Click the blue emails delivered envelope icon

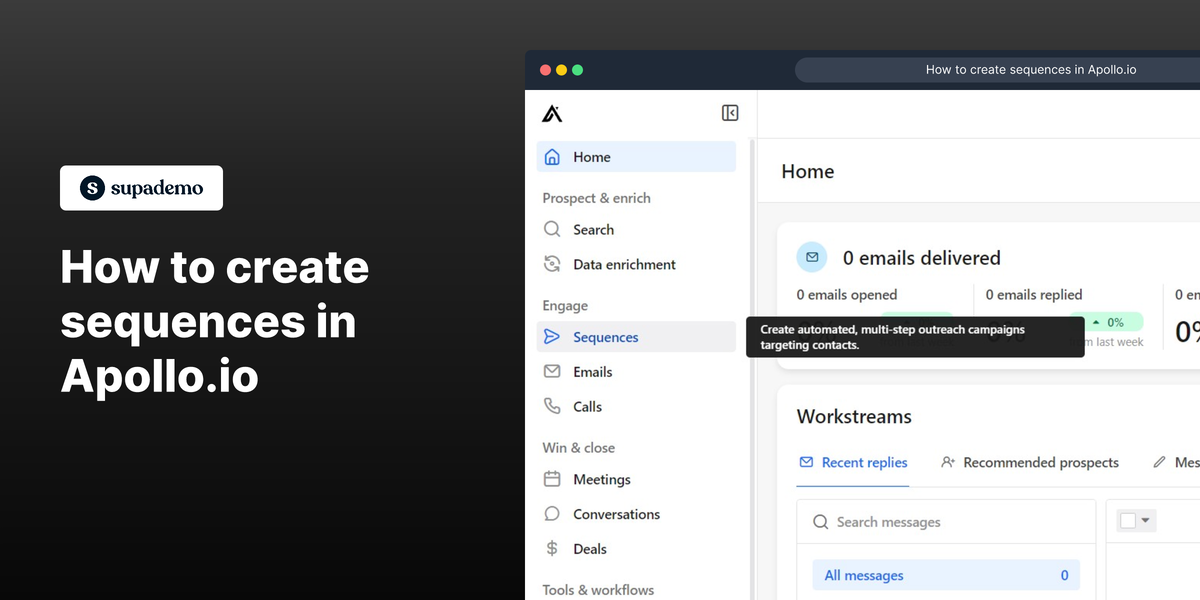point(812,257)
